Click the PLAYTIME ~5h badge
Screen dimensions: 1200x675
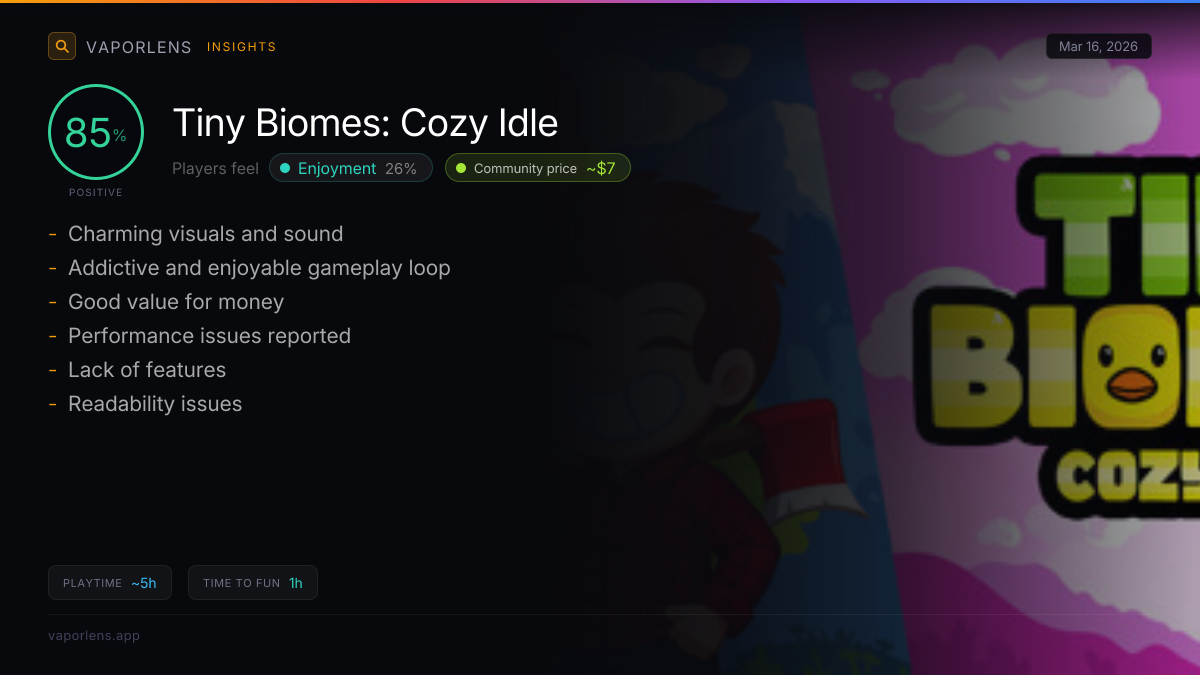110,583
